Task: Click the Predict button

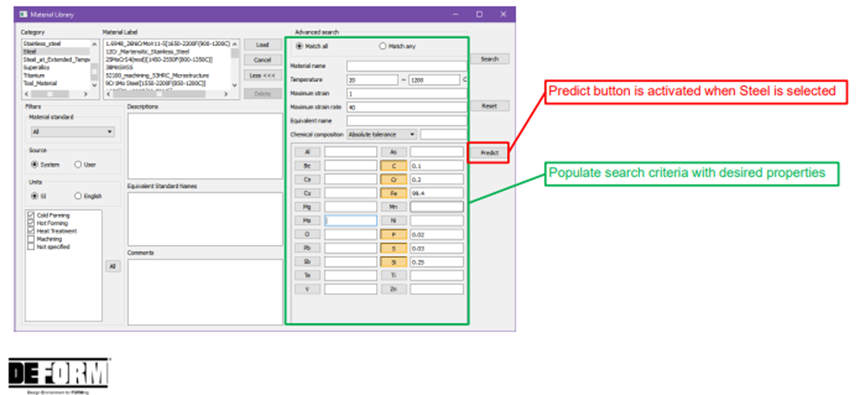Action: [489, 153]
